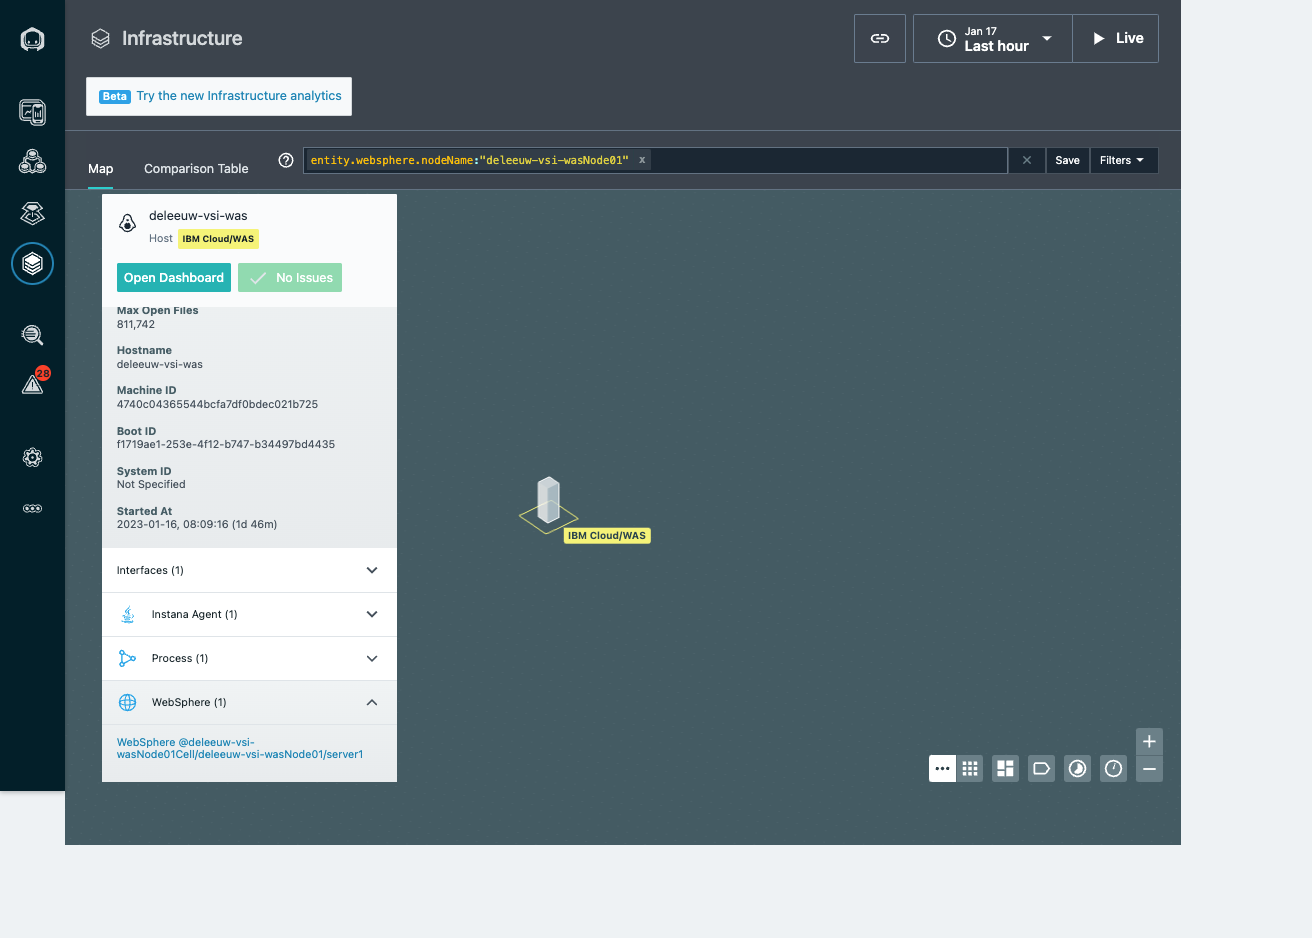Switch to the Comparison Table tab

[196, 168]
